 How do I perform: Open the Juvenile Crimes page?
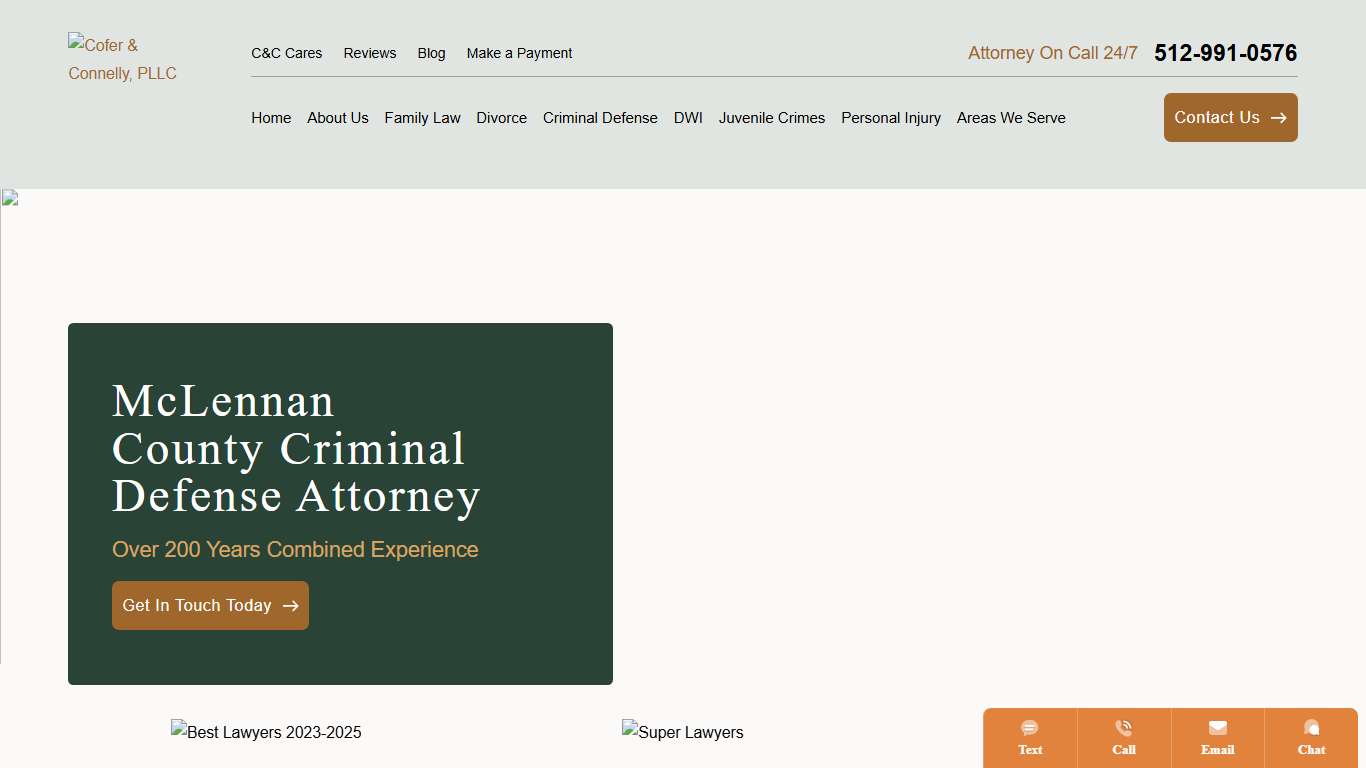click(772, 117)
